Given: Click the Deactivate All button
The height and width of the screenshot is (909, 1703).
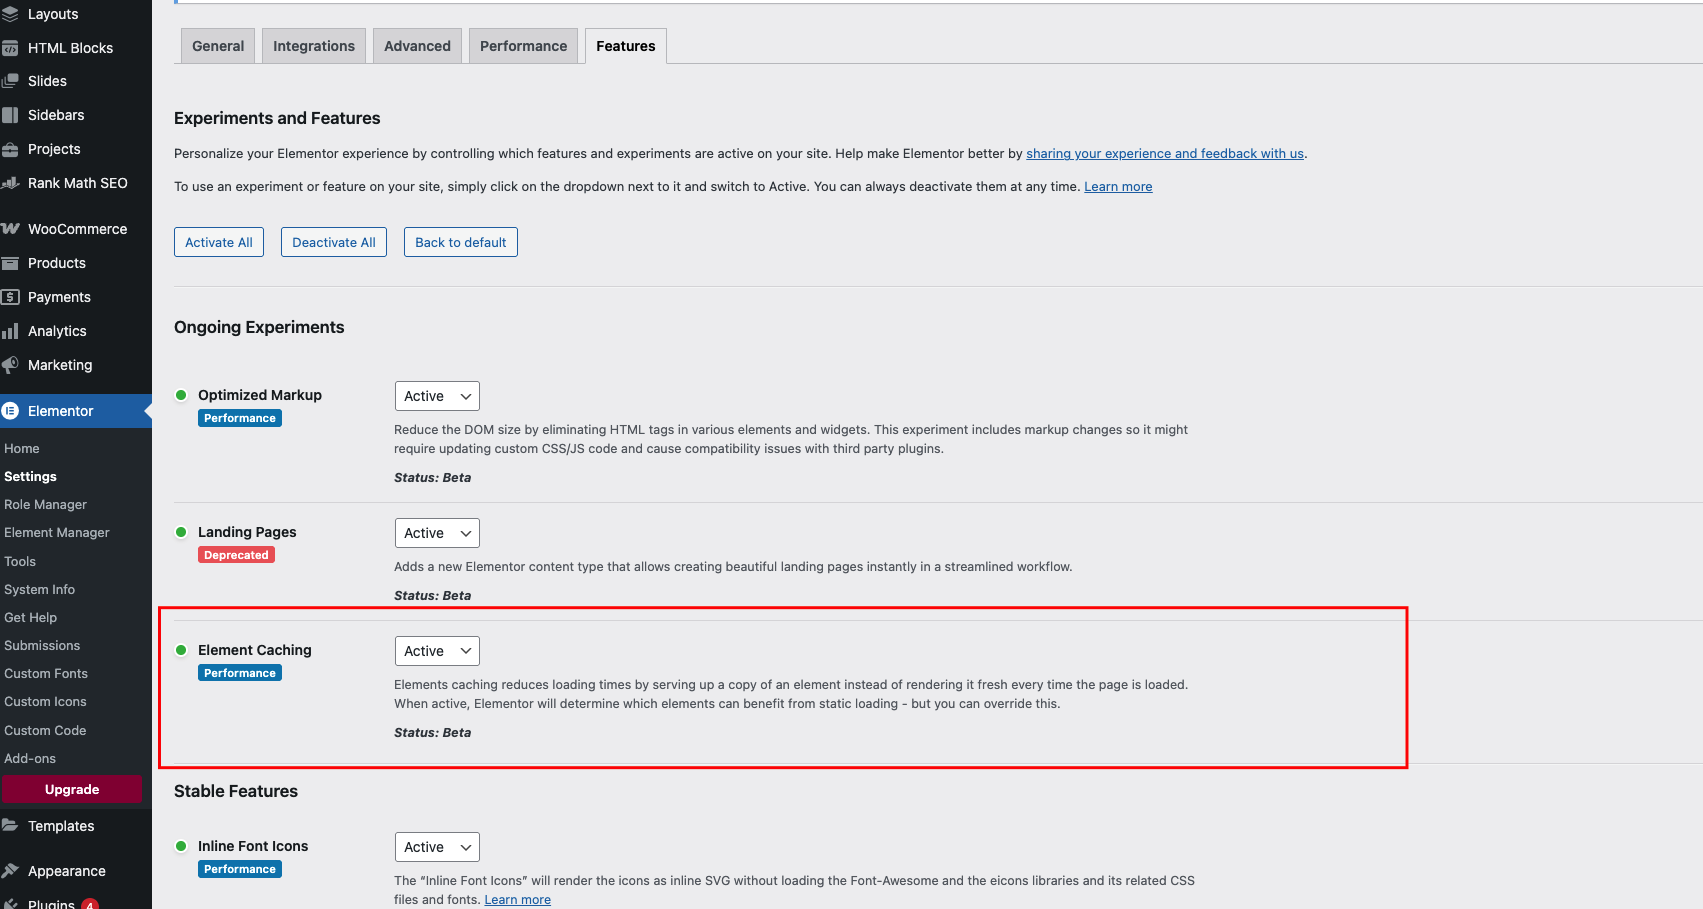Looking at the screenshot, I should pos(334,242).
